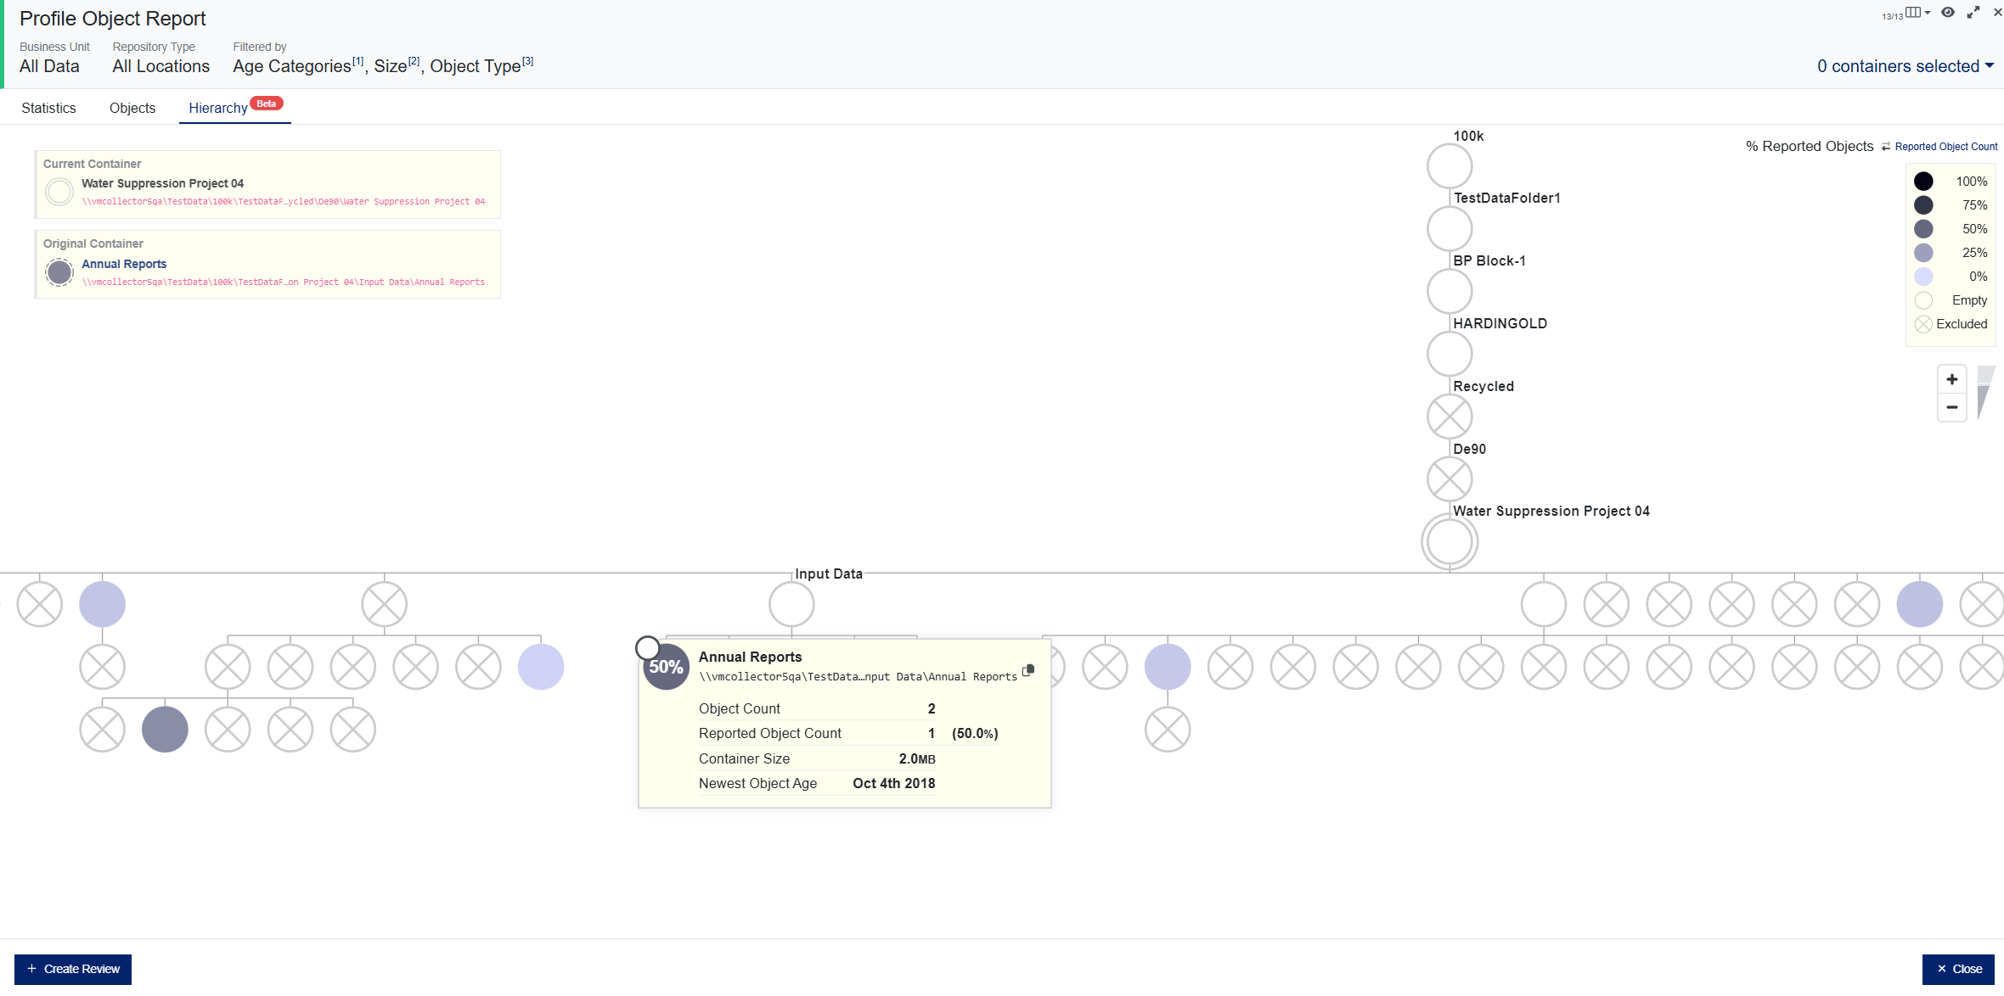Click the column layout icon near 13/13
The width and height of the screenshot is (2004, 996).
point(1913,12)
